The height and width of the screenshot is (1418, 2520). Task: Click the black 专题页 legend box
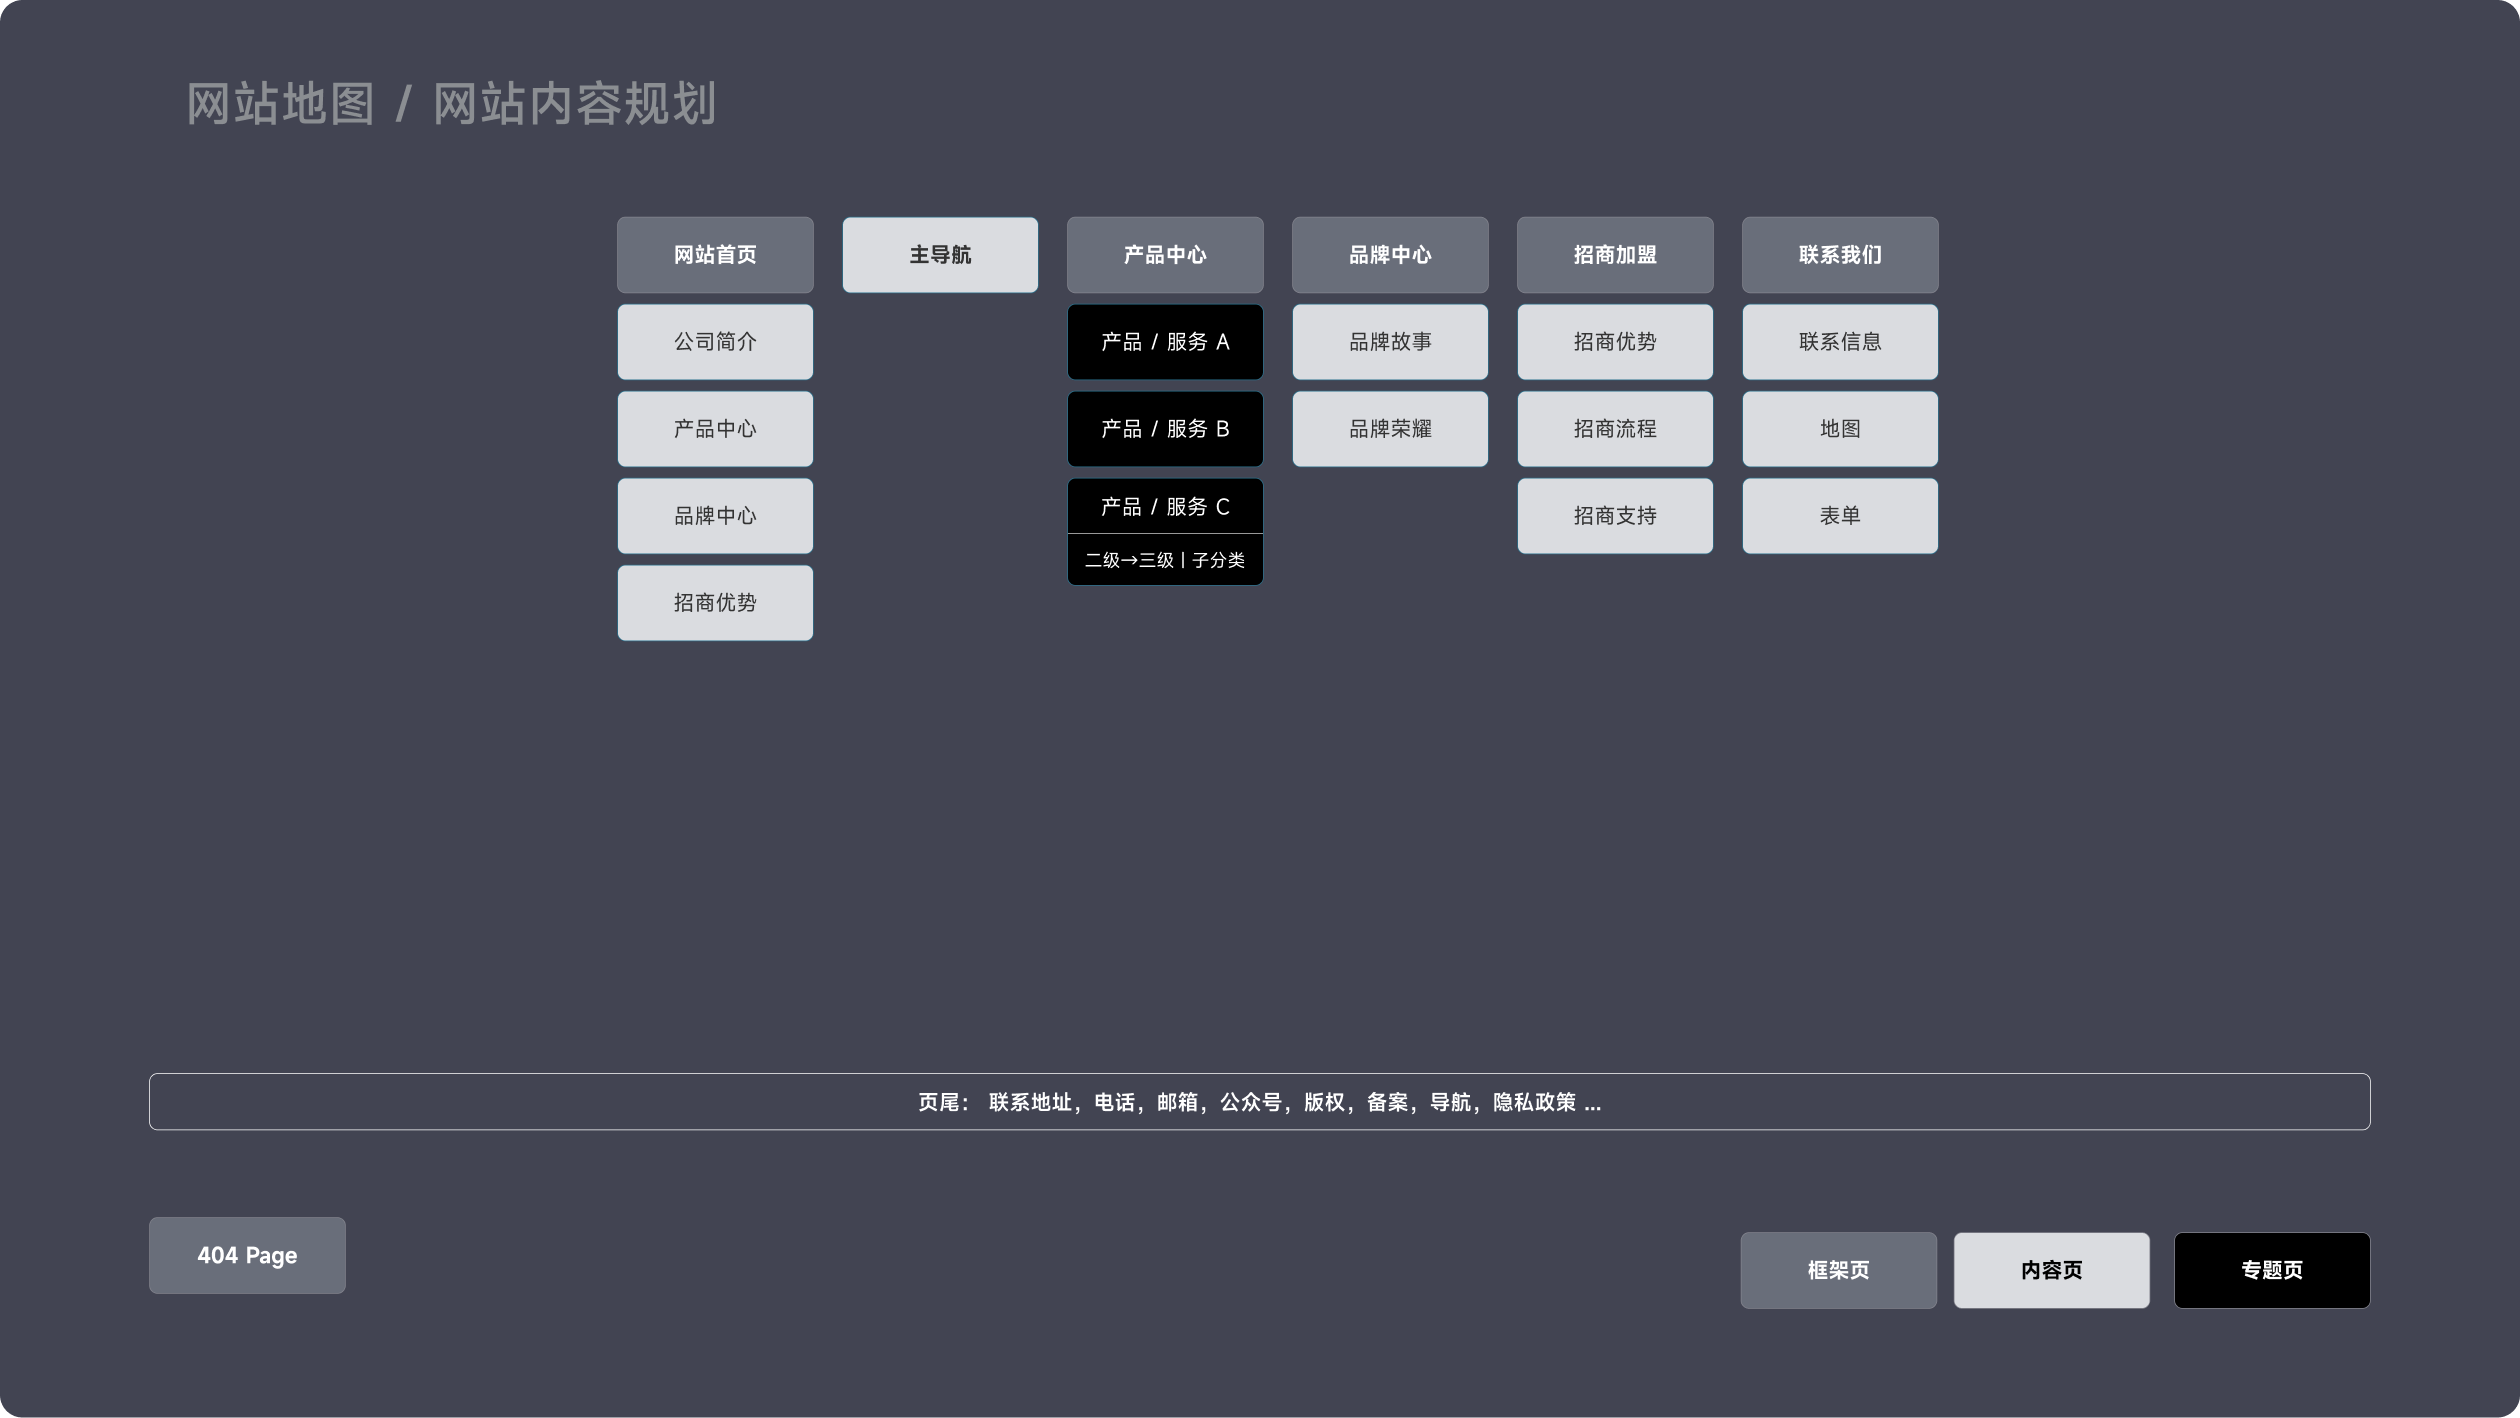(x=2272, y=1270)
